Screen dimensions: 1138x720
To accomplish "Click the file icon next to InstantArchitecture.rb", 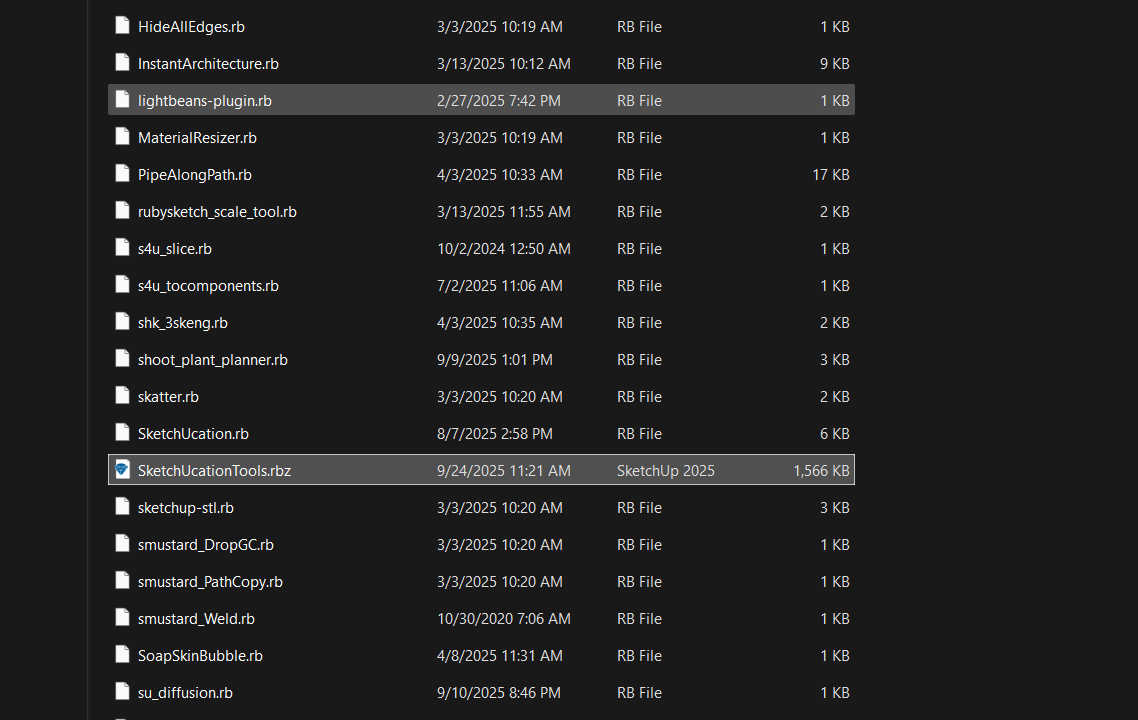I will tap(122, 63).
